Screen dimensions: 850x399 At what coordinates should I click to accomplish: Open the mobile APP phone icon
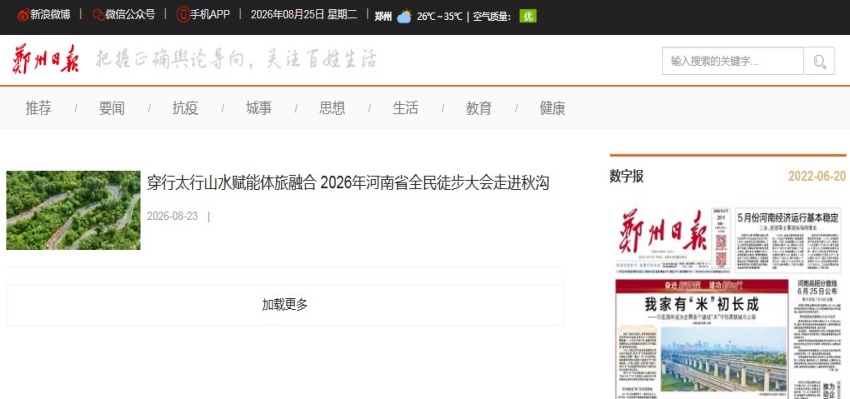183,15
